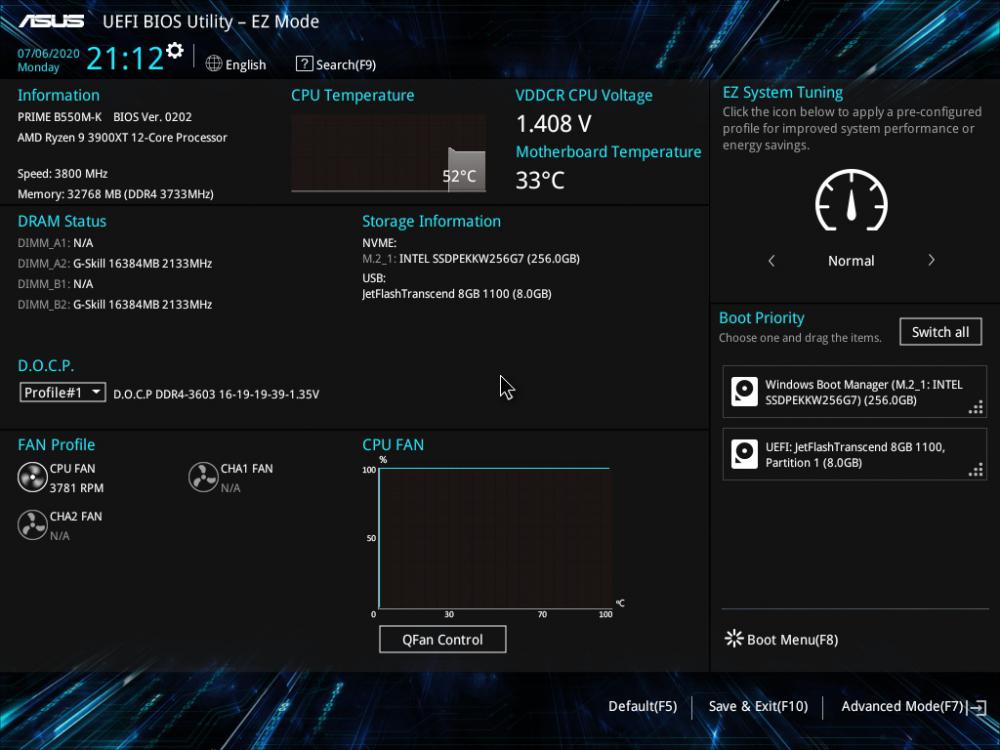Click the Advanced Mode exit arrow icon
Viewport: 1000px width, 750px height.
click(x=978, y=707)
